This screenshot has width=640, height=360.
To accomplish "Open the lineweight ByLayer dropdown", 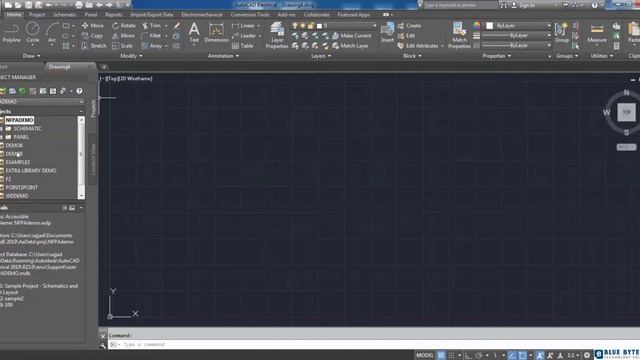I will coord(516,36).
